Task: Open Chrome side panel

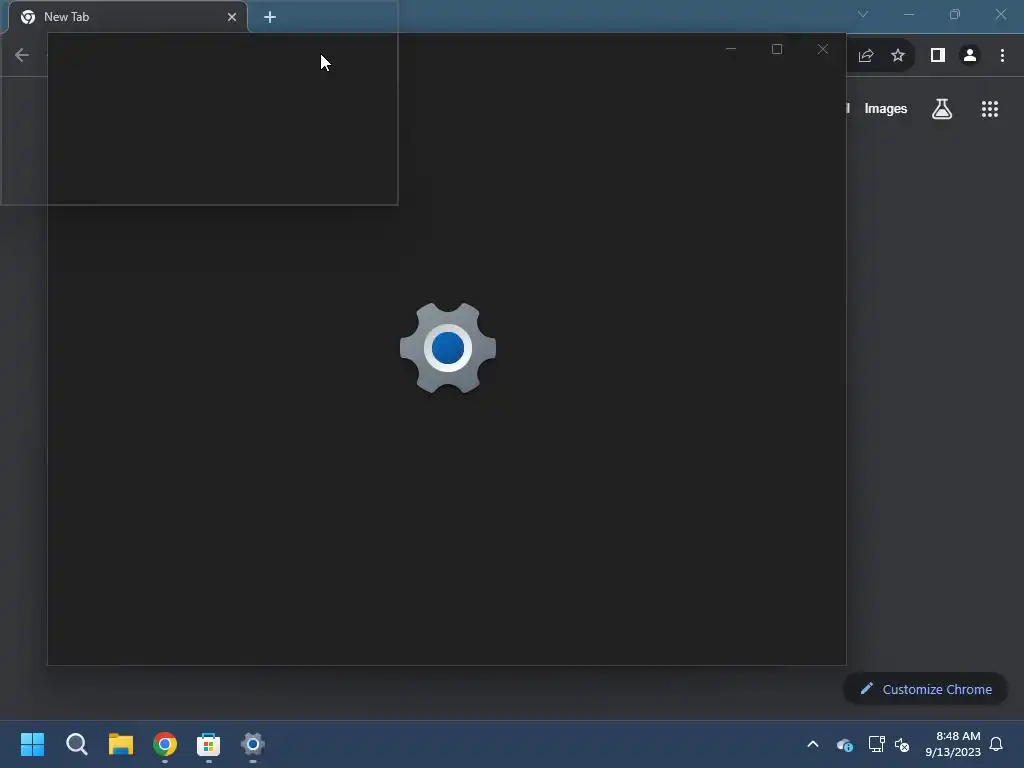Action: coord(938,56)
